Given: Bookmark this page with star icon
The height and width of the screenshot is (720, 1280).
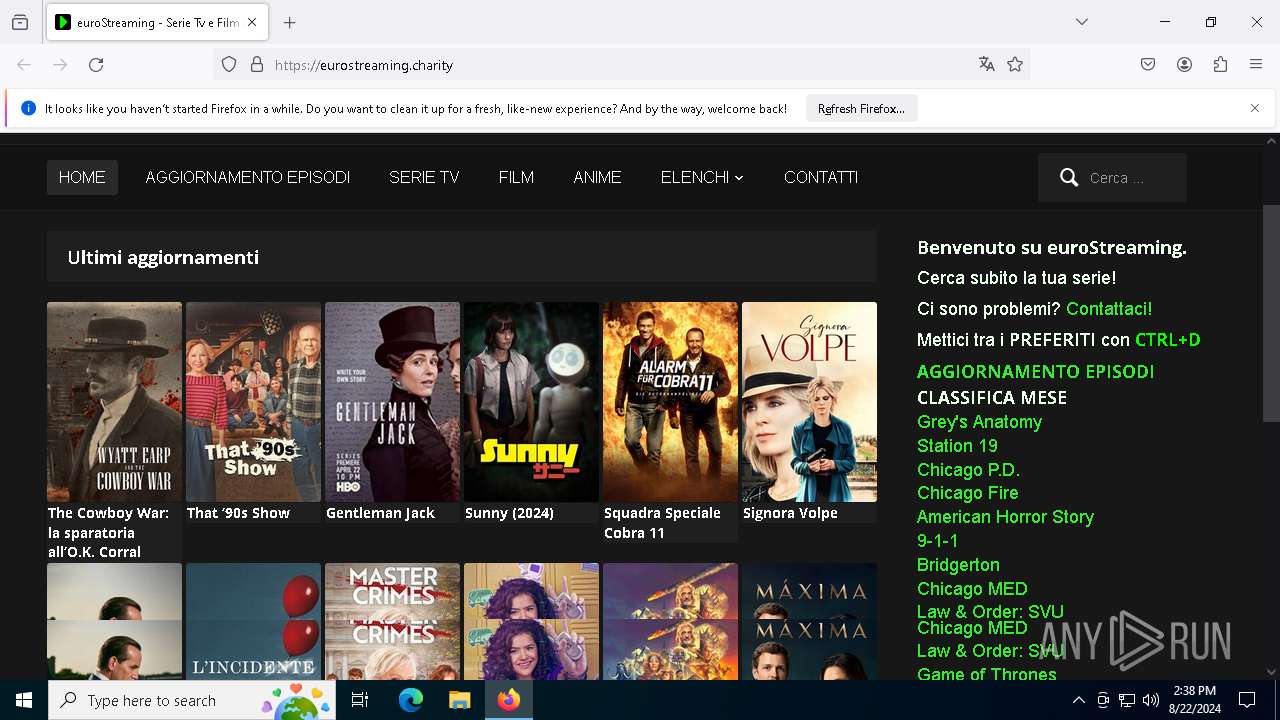Looking at the screenshot, I should pyautogui.click(x=1015, y=65).
